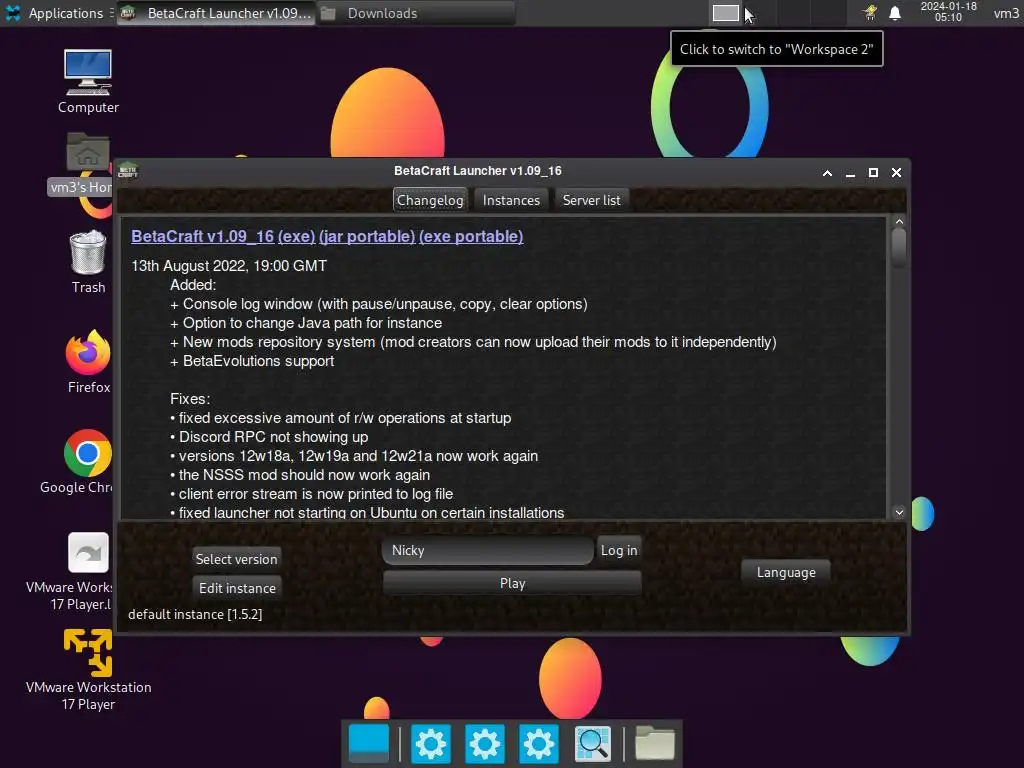1024x768 pixels.
Task: Open VMware Workstation 17 Player.l shortcut icon
Action: 88,552
